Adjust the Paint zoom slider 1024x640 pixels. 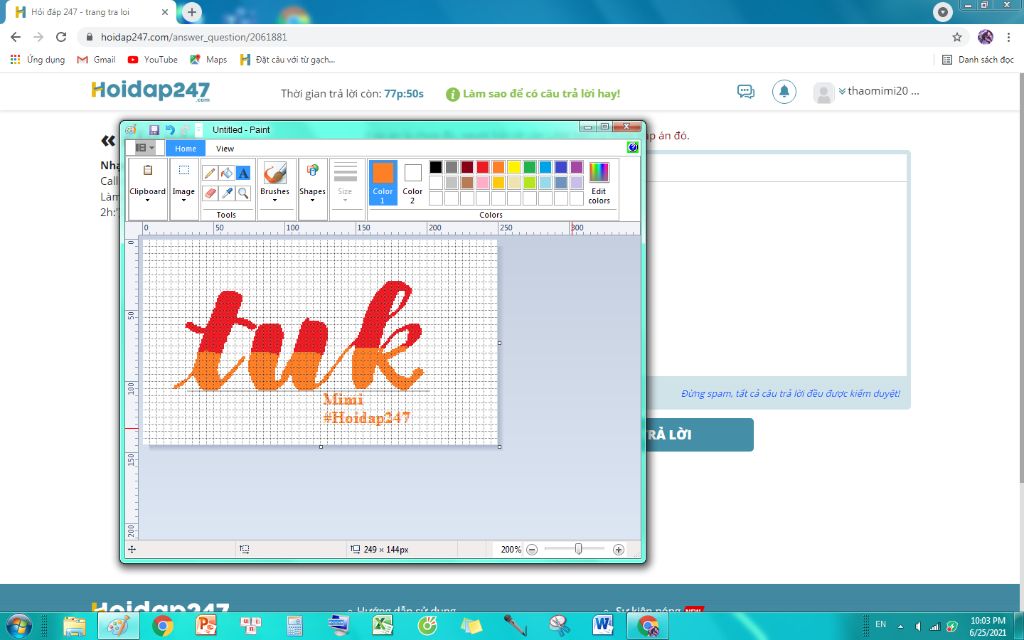point(578,549)
